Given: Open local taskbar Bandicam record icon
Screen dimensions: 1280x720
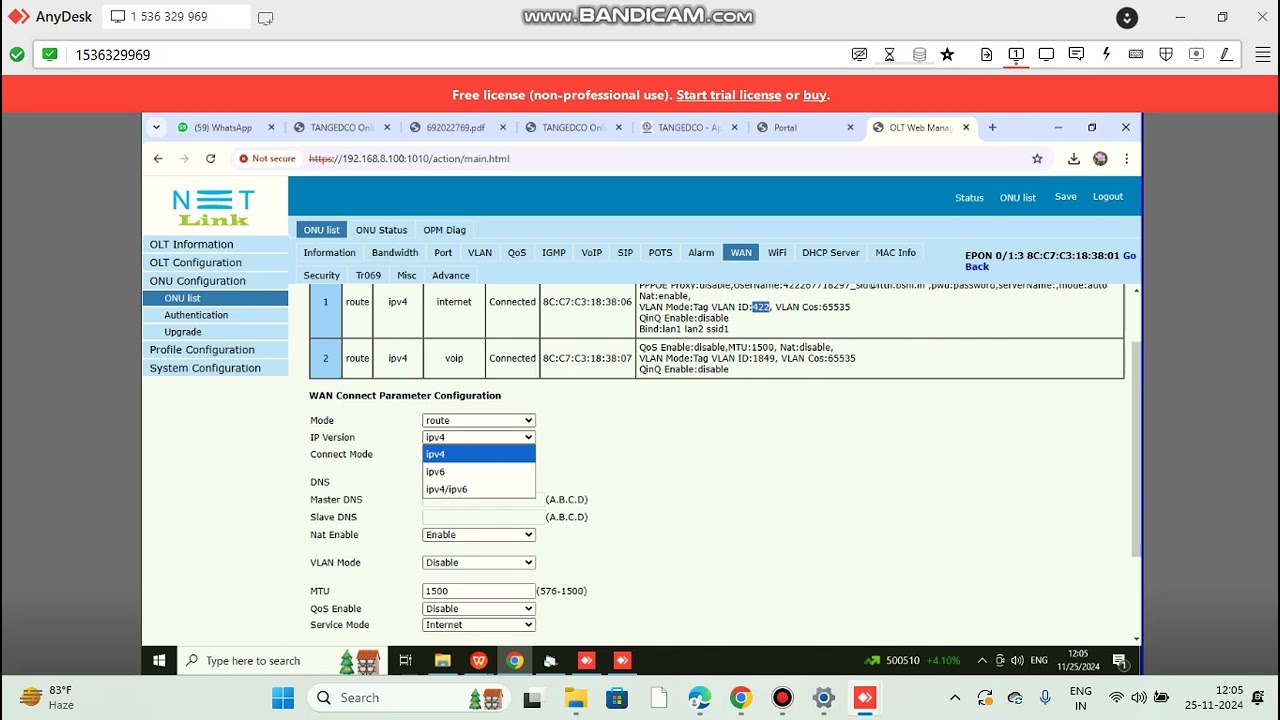Looking at the screenshot, I should click(782, 698).
